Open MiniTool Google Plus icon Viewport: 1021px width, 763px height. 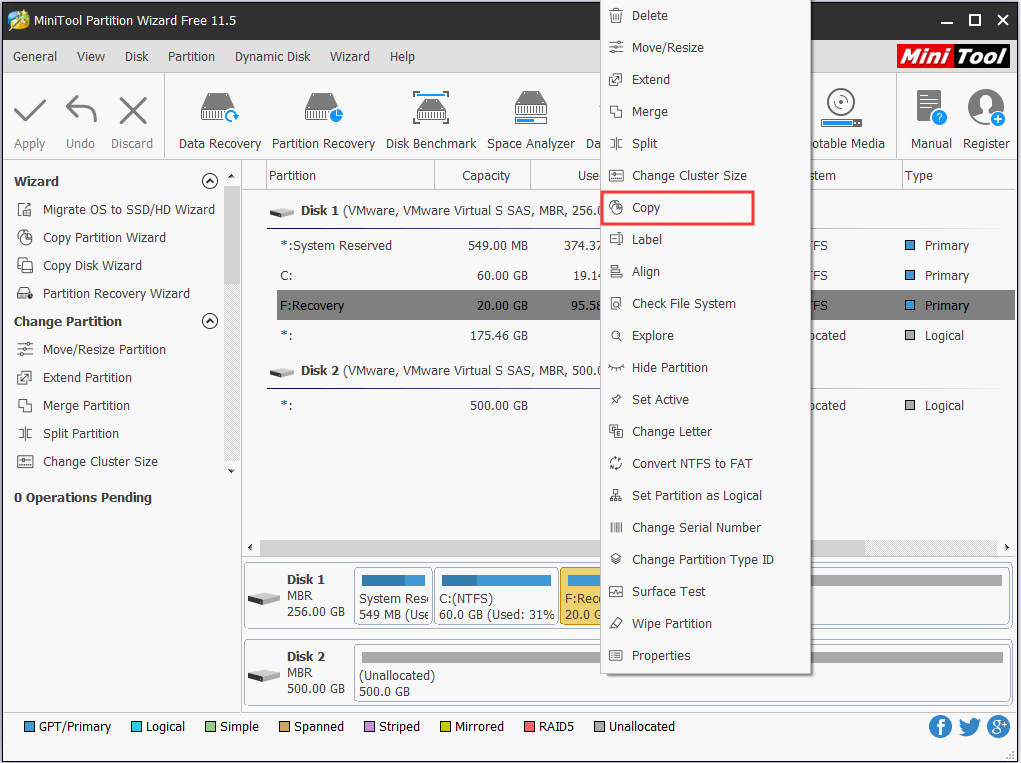click(998, 727)
